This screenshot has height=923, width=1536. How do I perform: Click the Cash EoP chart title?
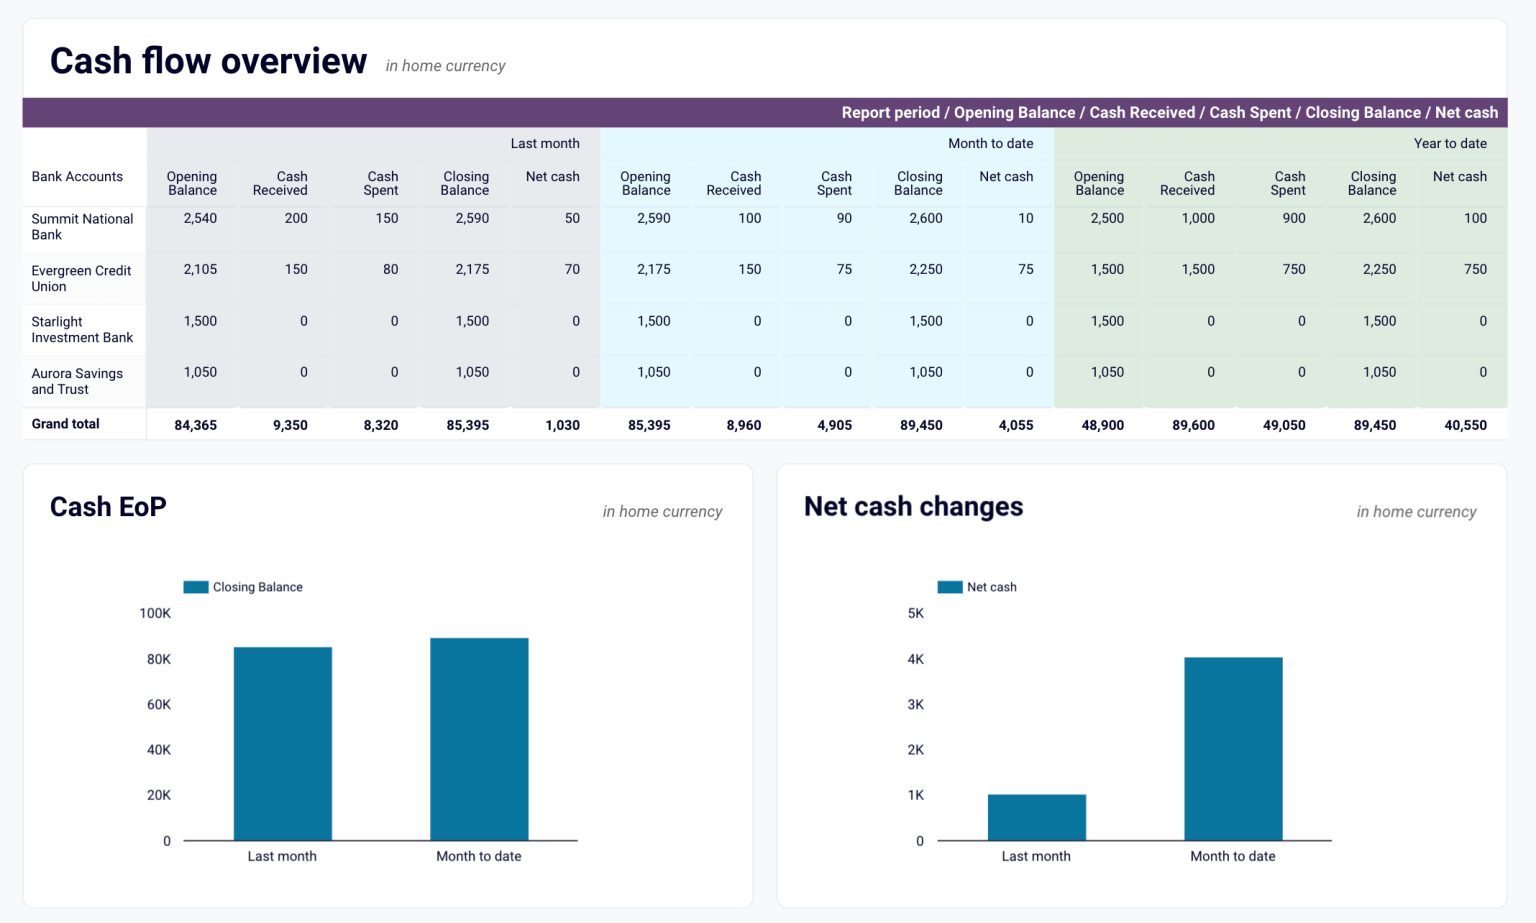coord(108,507)
